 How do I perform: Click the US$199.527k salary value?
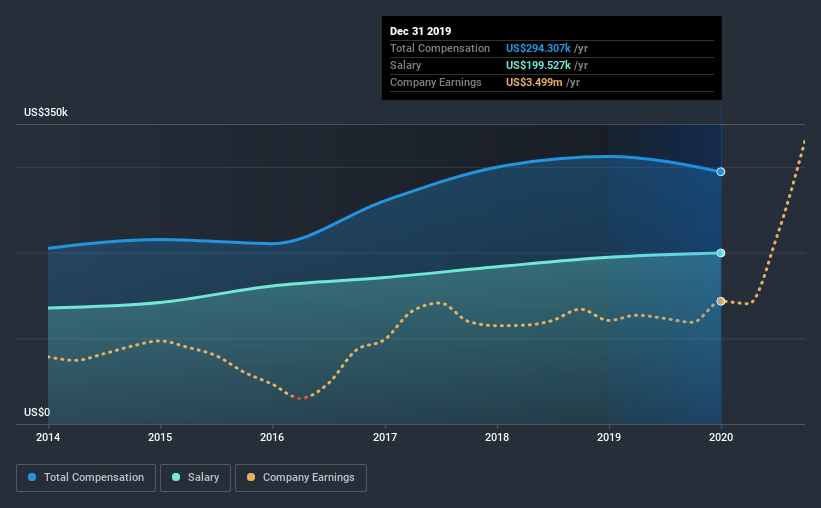click(538, 65)
